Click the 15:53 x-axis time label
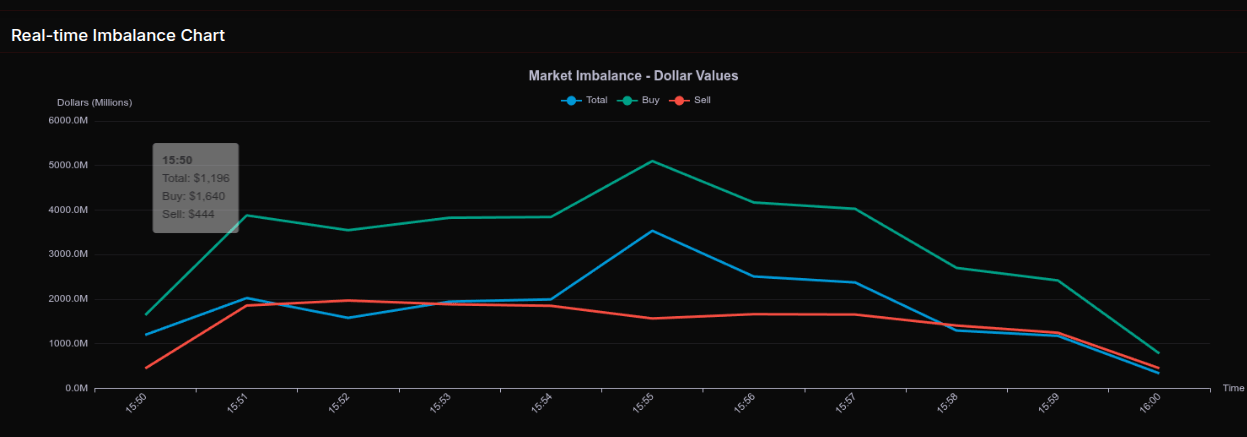Screen dimensions: 1247x437 point(441,403)
